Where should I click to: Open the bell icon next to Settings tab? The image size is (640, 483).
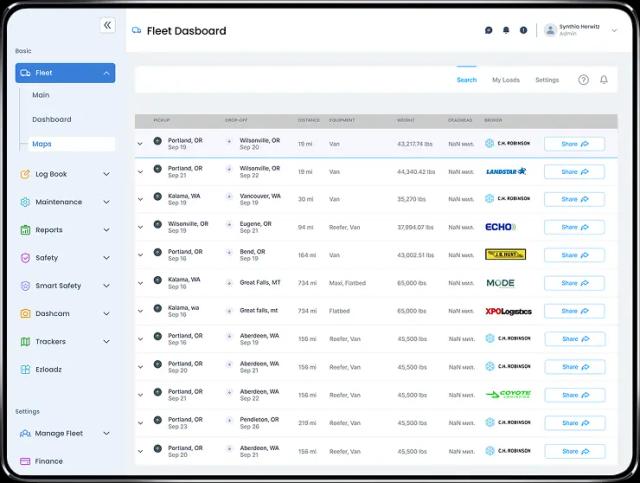(604, 80)
